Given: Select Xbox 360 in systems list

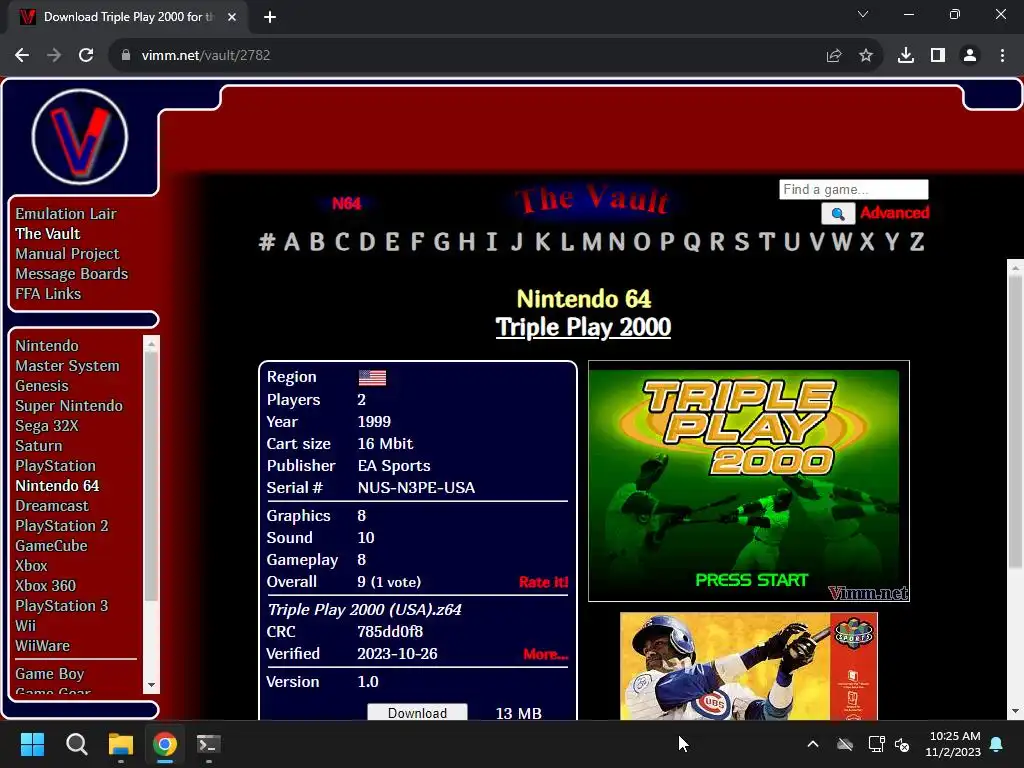Looking at the screenshot, I should click(x=46, y=586).
